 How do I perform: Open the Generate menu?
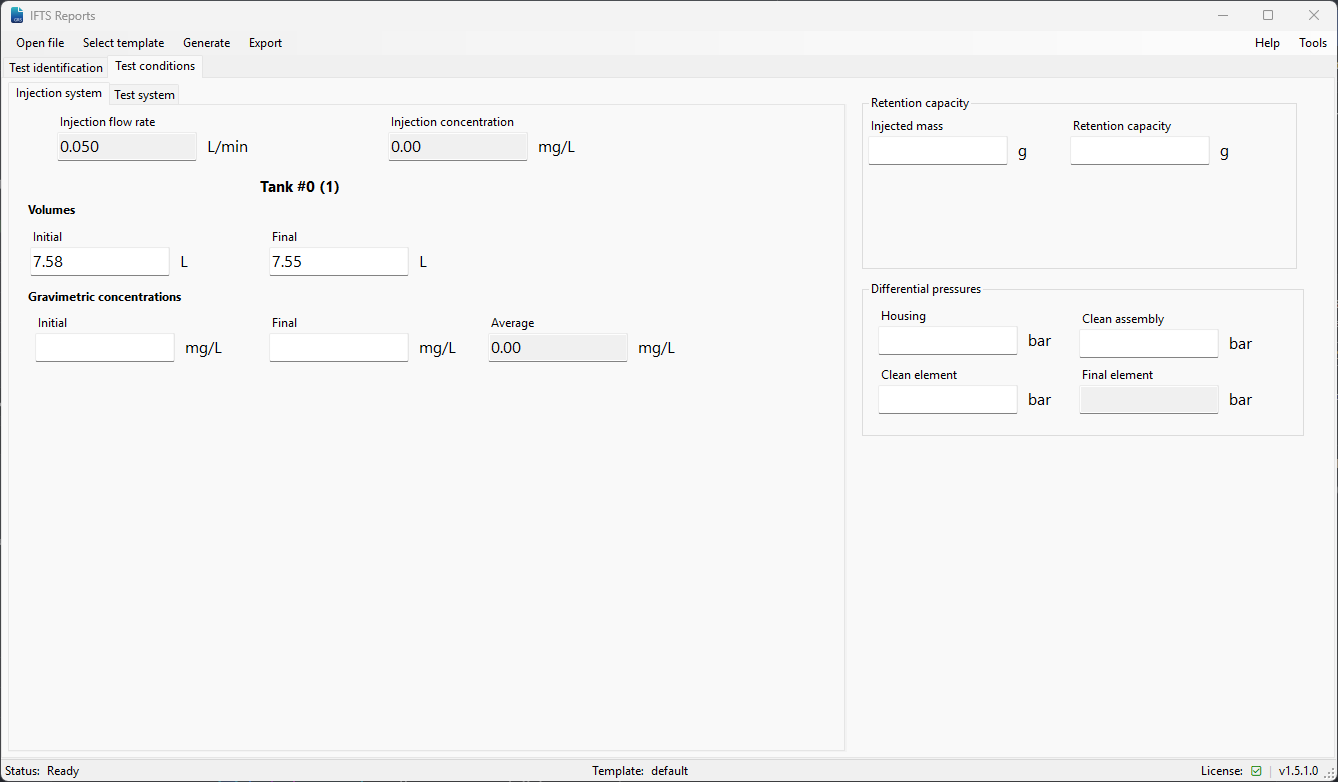click(206, 43)
